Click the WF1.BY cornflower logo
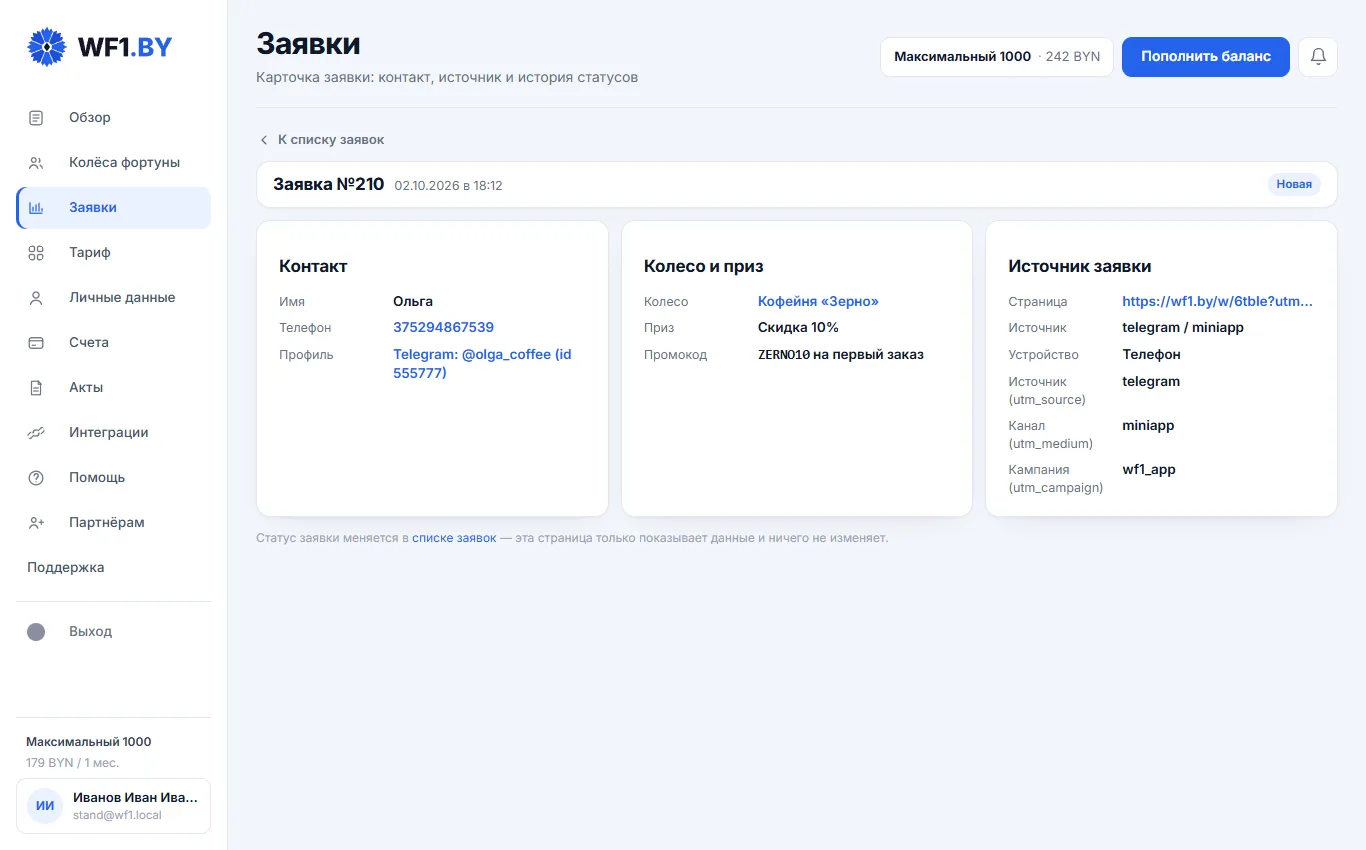1366x850 pixels. (47, 46)
